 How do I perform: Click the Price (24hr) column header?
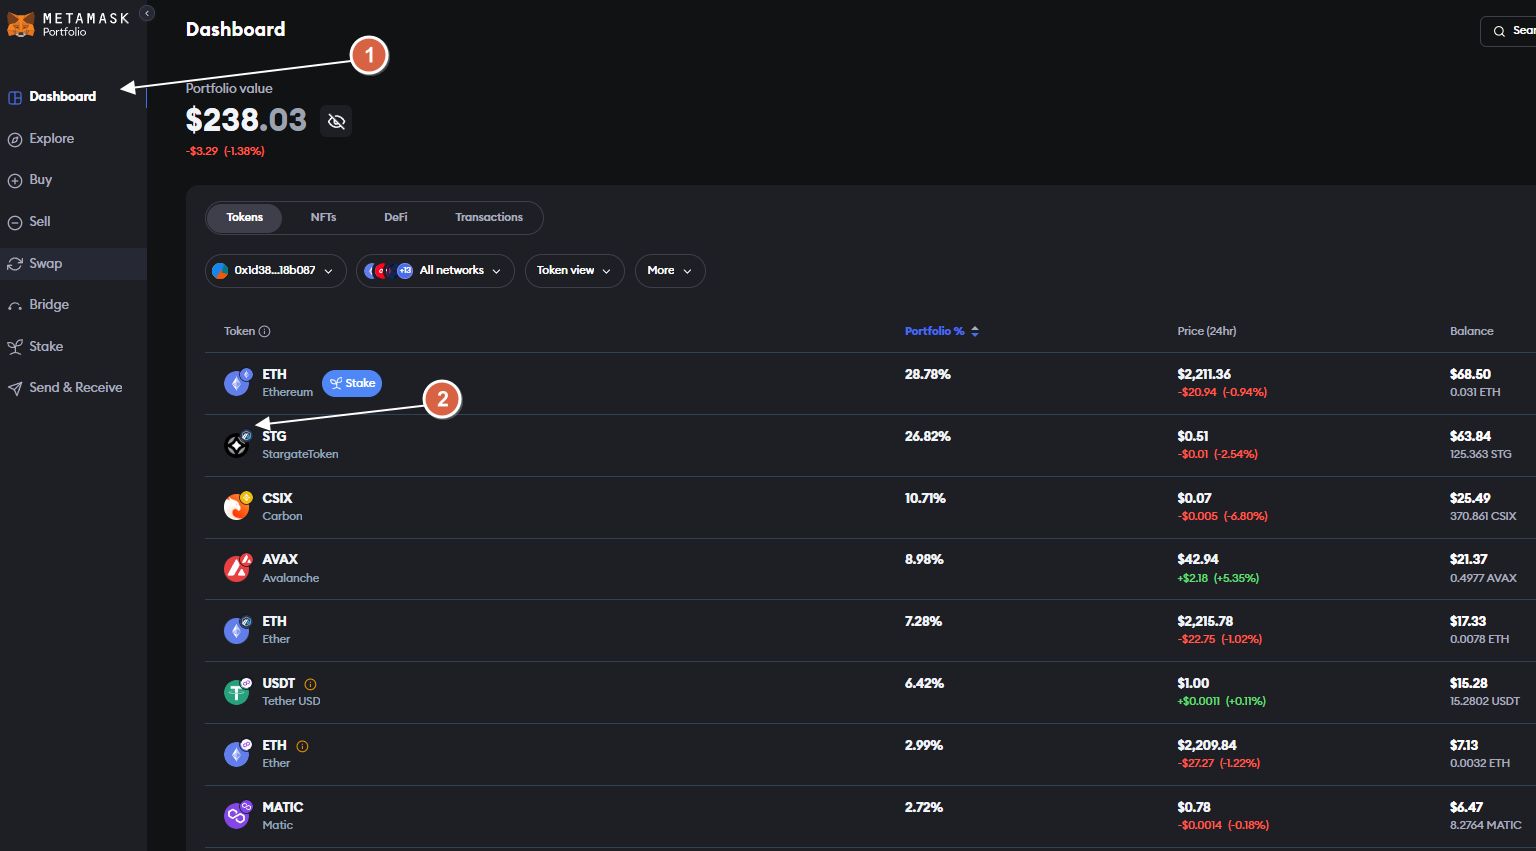[x=1207, y=331]
